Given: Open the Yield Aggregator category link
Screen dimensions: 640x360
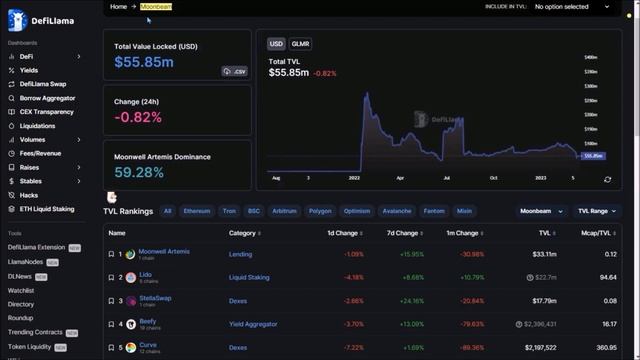Looking at the screenshot, I should point(253,324).
